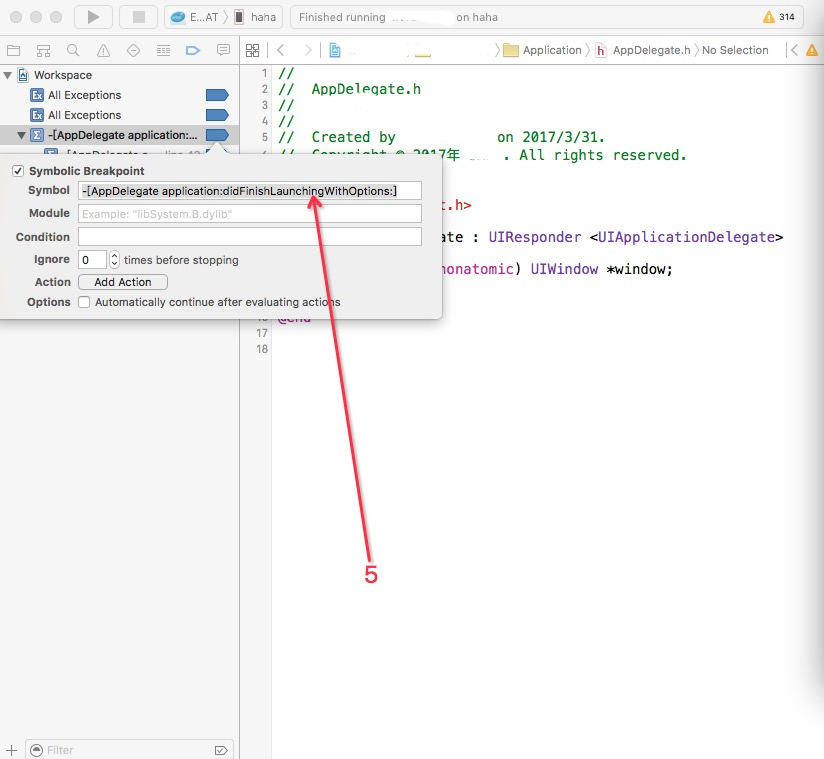Screen dimensions: 824x759
Task: Enable automatically continue after evaluating actions
Action: tap(84, 302)
